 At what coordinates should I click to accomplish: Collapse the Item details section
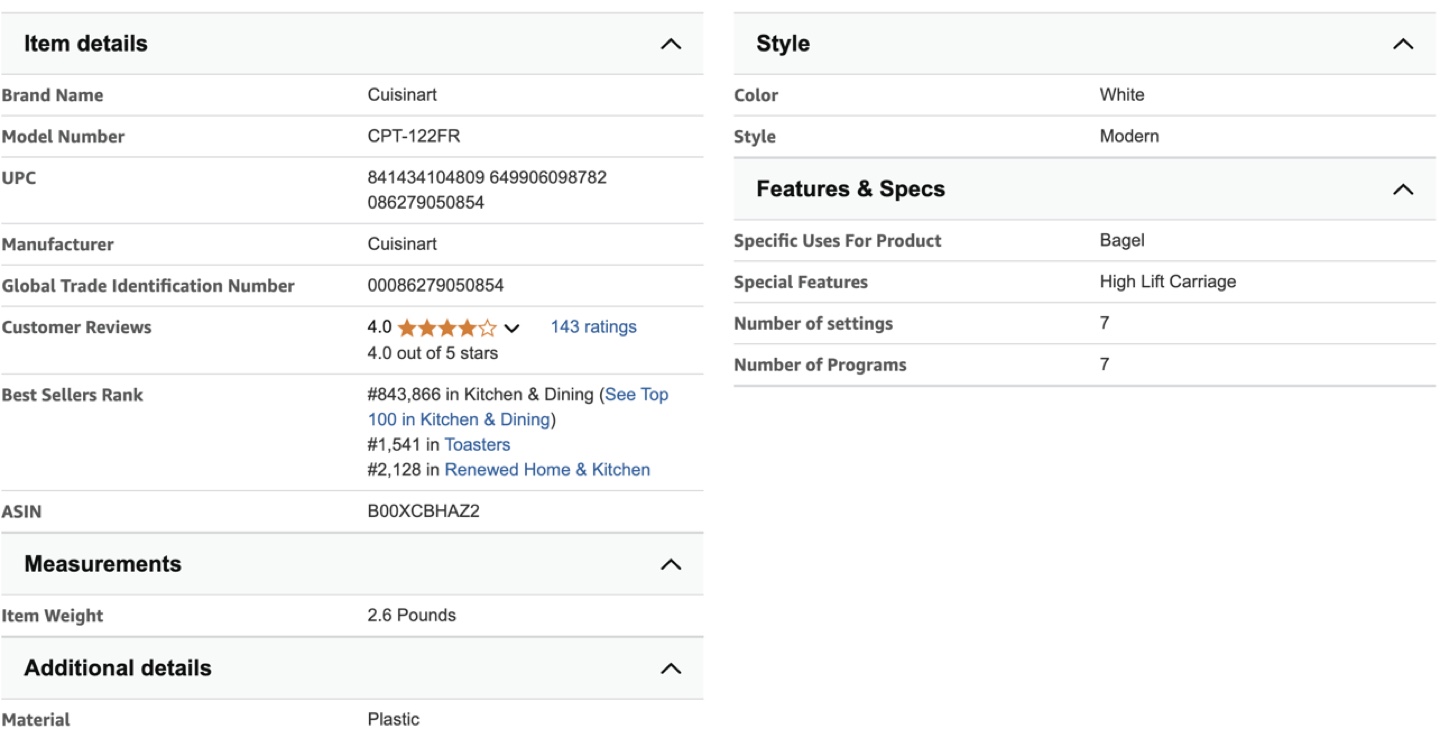click(x=671, y=44)
